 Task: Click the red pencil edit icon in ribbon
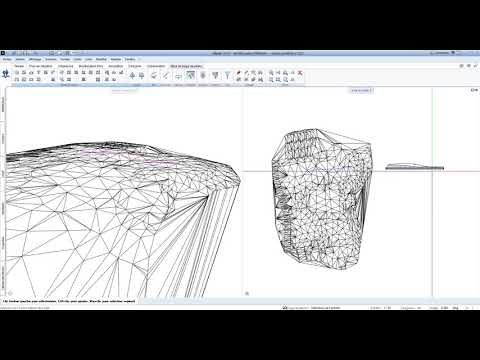coord(239,72)
